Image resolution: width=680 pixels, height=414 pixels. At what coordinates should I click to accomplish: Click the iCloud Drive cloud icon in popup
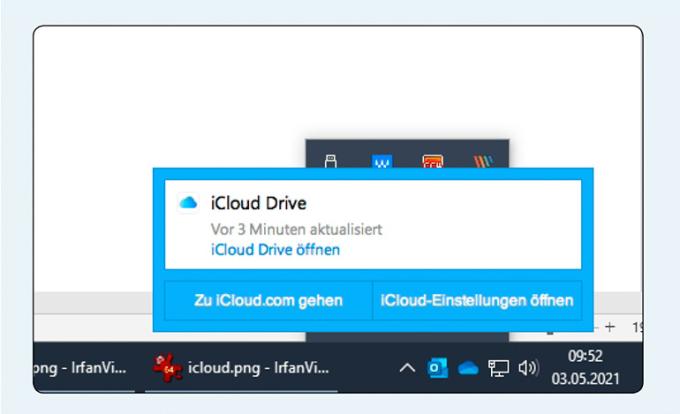coord(188,202)
